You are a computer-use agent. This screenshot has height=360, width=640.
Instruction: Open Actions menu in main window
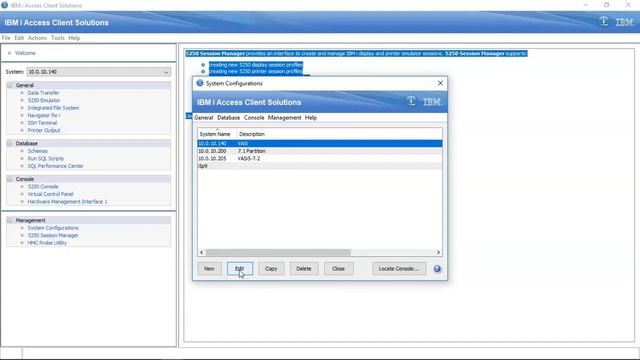(x=38, y=38)
